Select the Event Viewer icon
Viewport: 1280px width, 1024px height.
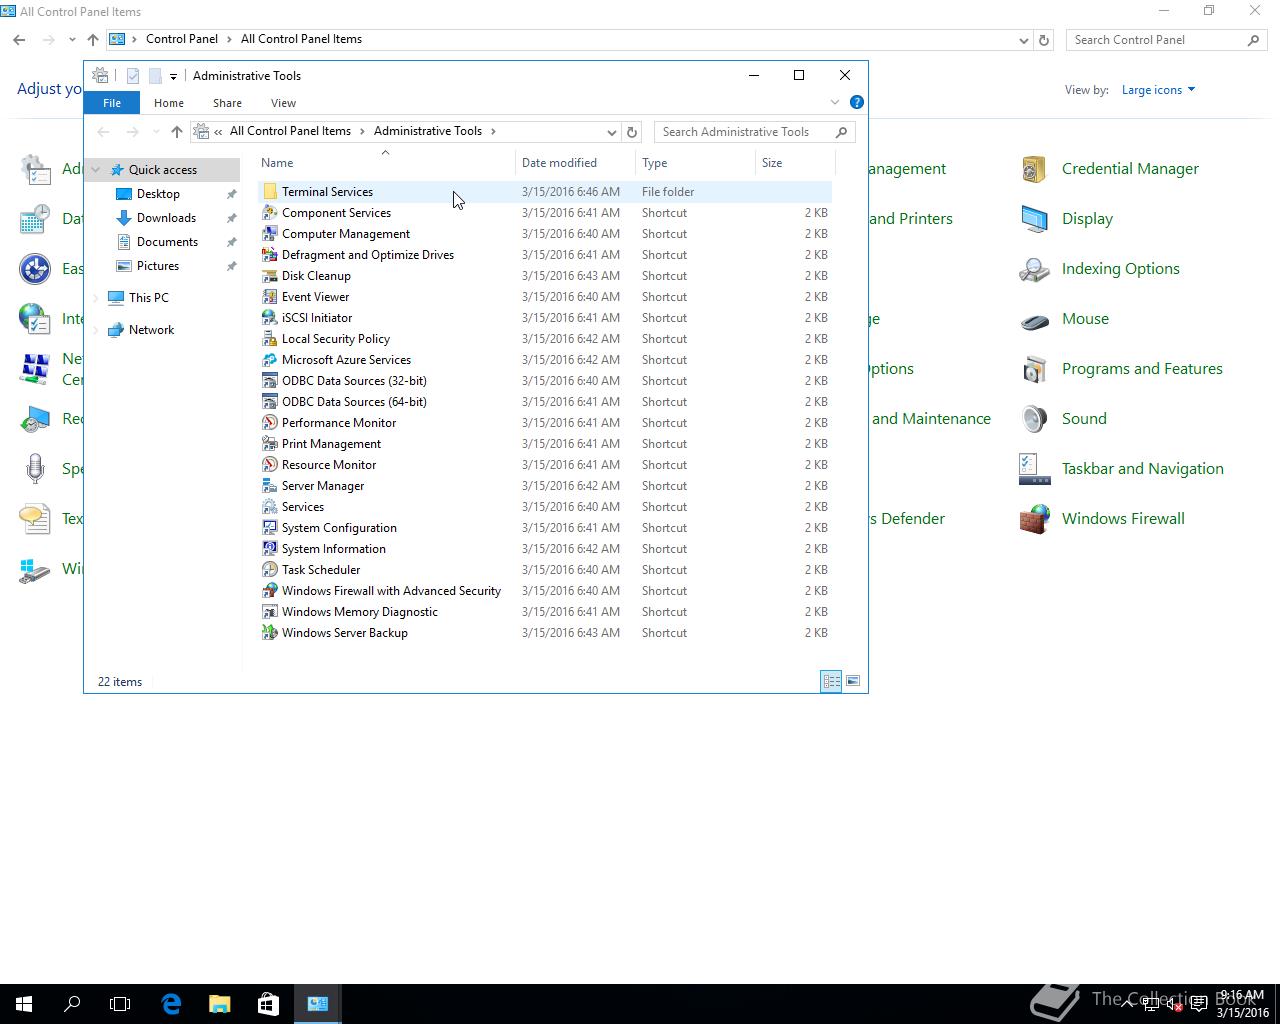pos(269,297)
